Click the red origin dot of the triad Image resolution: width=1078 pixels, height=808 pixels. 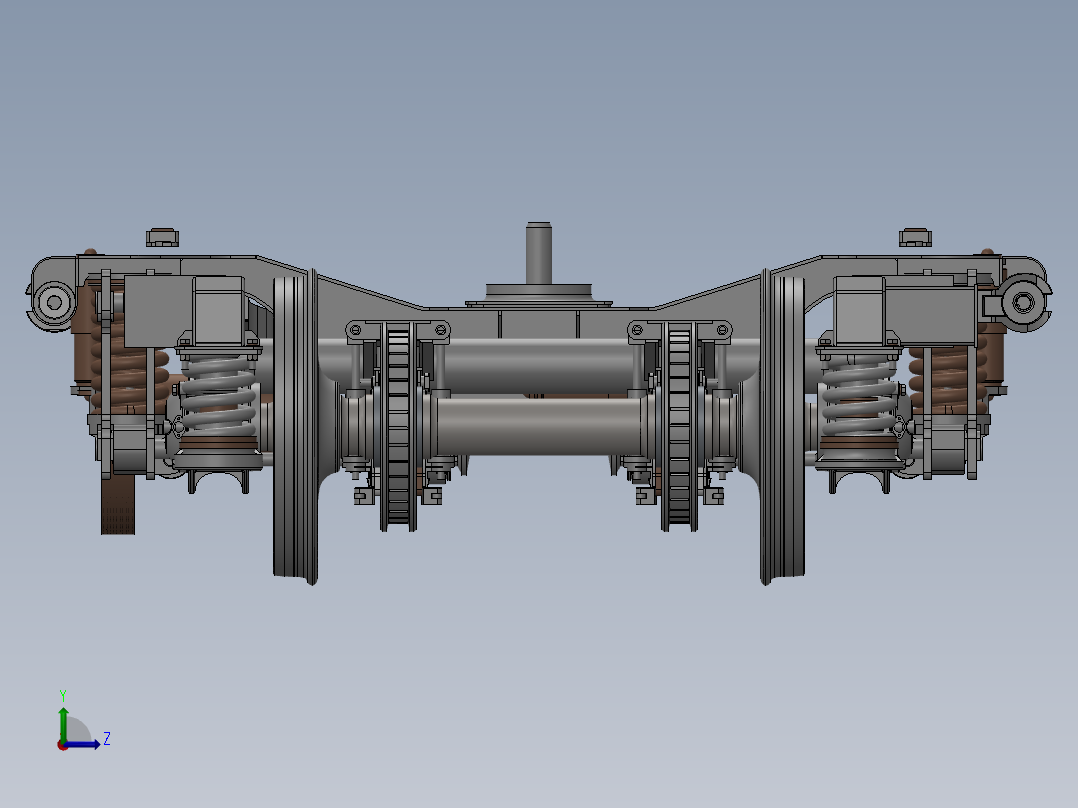[63, 745]
